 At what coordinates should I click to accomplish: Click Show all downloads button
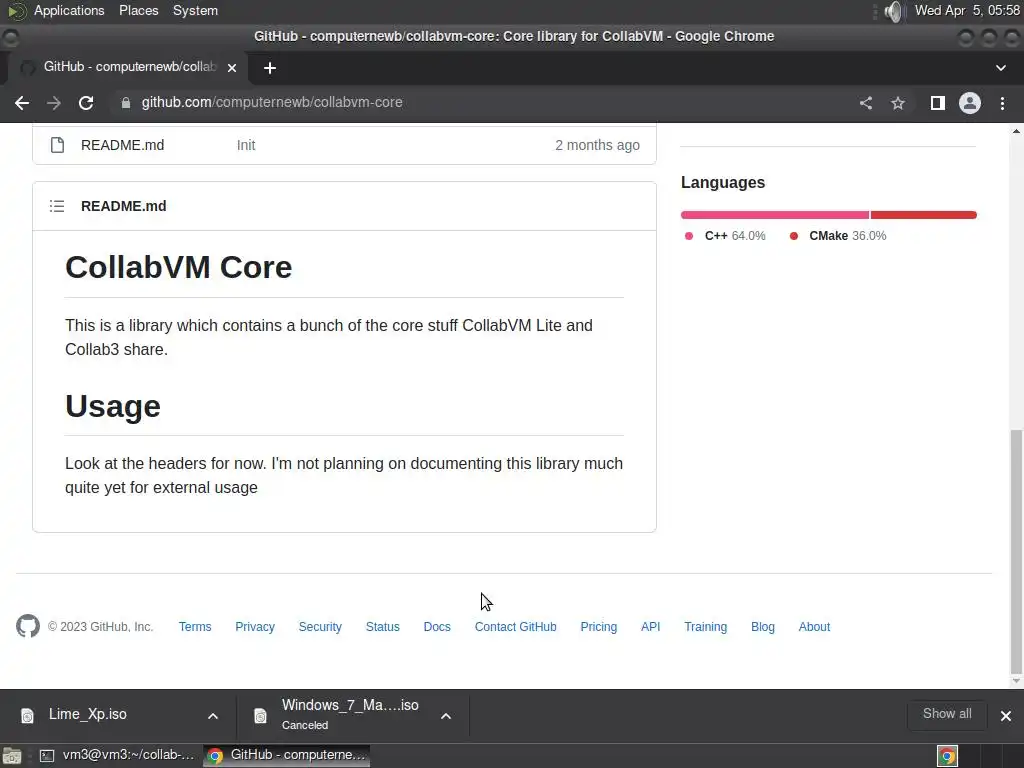[947, 714]
